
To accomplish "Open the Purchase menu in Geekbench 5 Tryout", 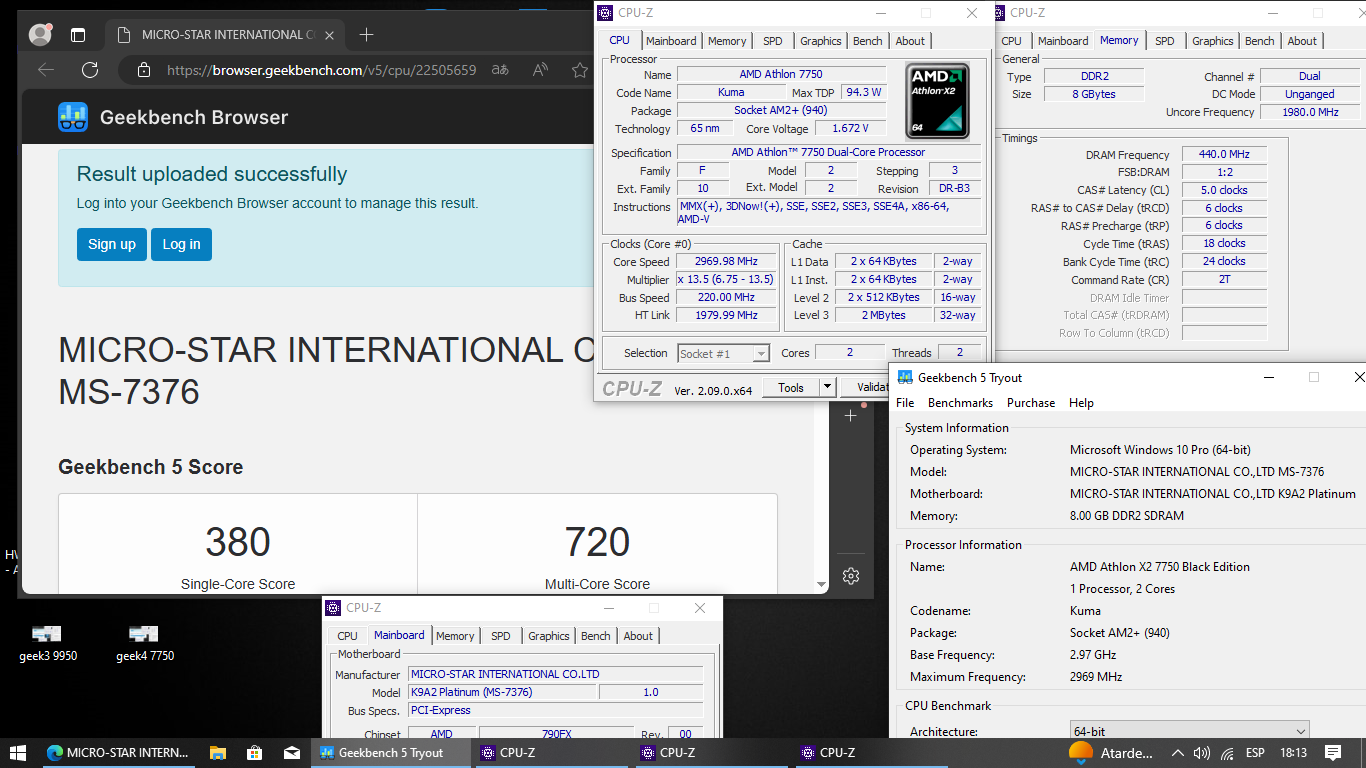I will (x=1031, y=403).
